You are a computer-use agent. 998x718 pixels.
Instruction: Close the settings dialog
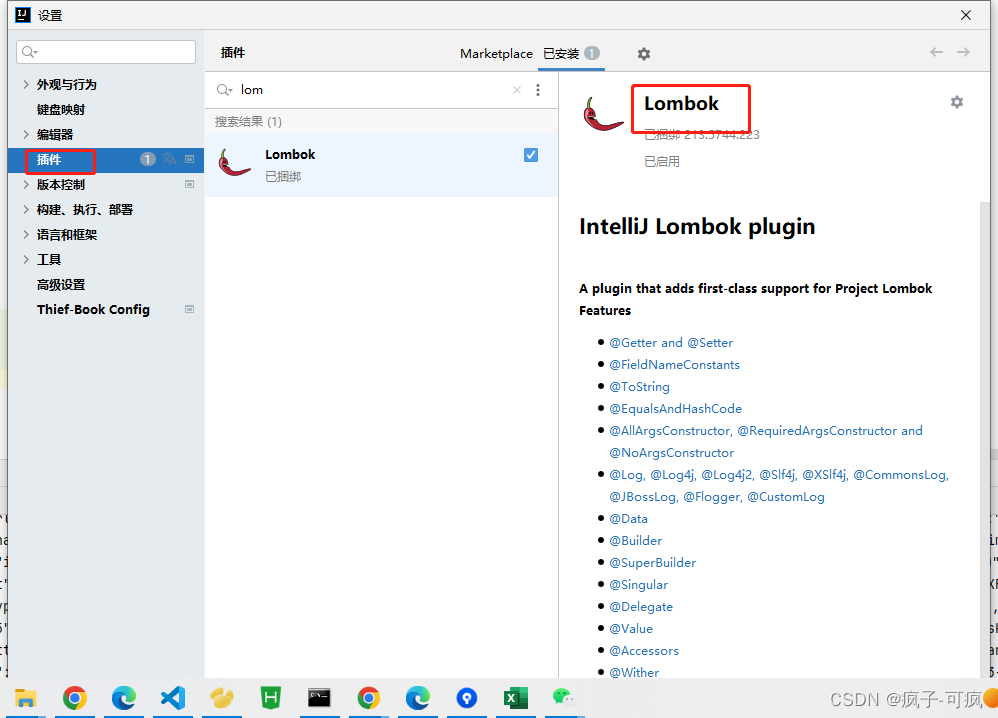pos(966,15)
